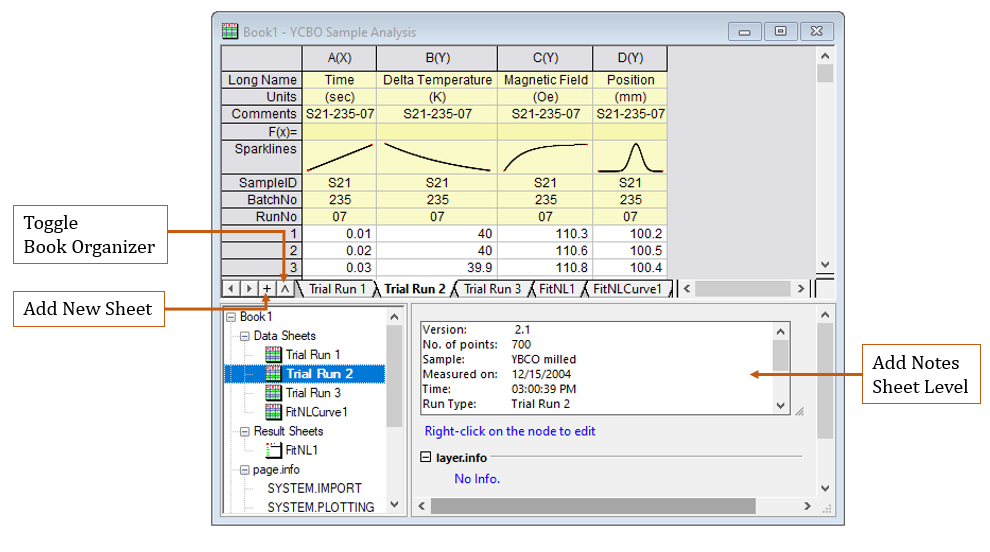Click the sheet tabs scroll-right arrow
990x552 pixels.
coord(249,289)
